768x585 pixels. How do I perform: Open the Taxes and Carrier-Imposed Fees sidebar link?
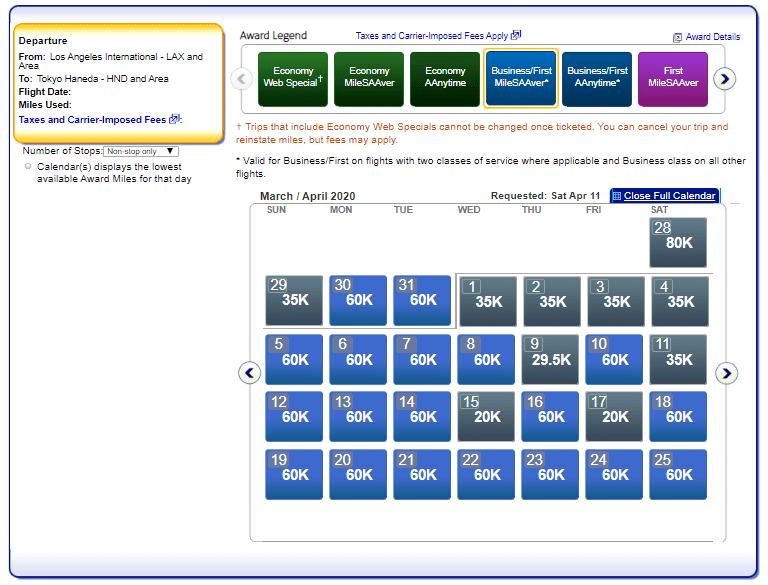(x=92, y=120)
